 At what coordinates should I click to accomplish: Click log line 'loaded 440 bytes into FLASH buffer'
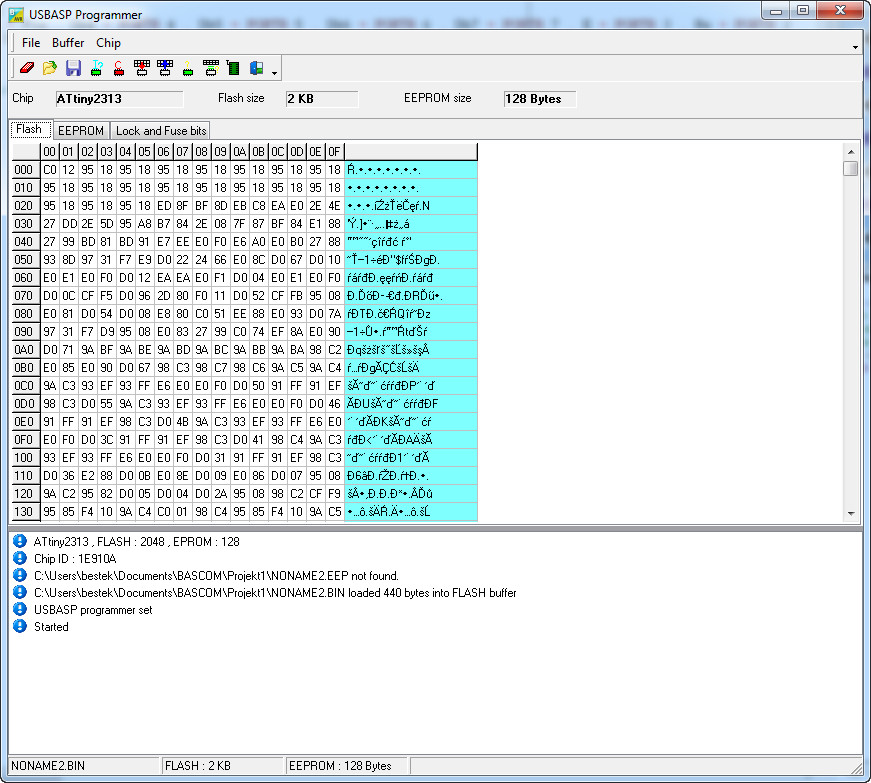275,593
